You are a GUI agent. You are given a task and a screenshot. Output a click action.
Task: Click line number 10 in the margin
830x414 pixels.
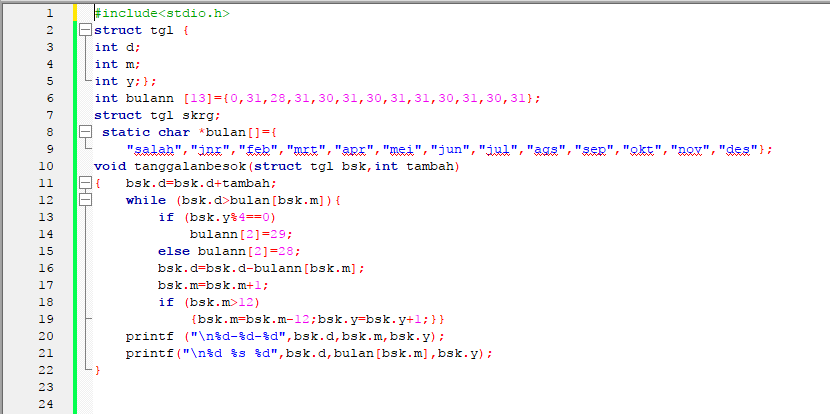pos(46,166)
